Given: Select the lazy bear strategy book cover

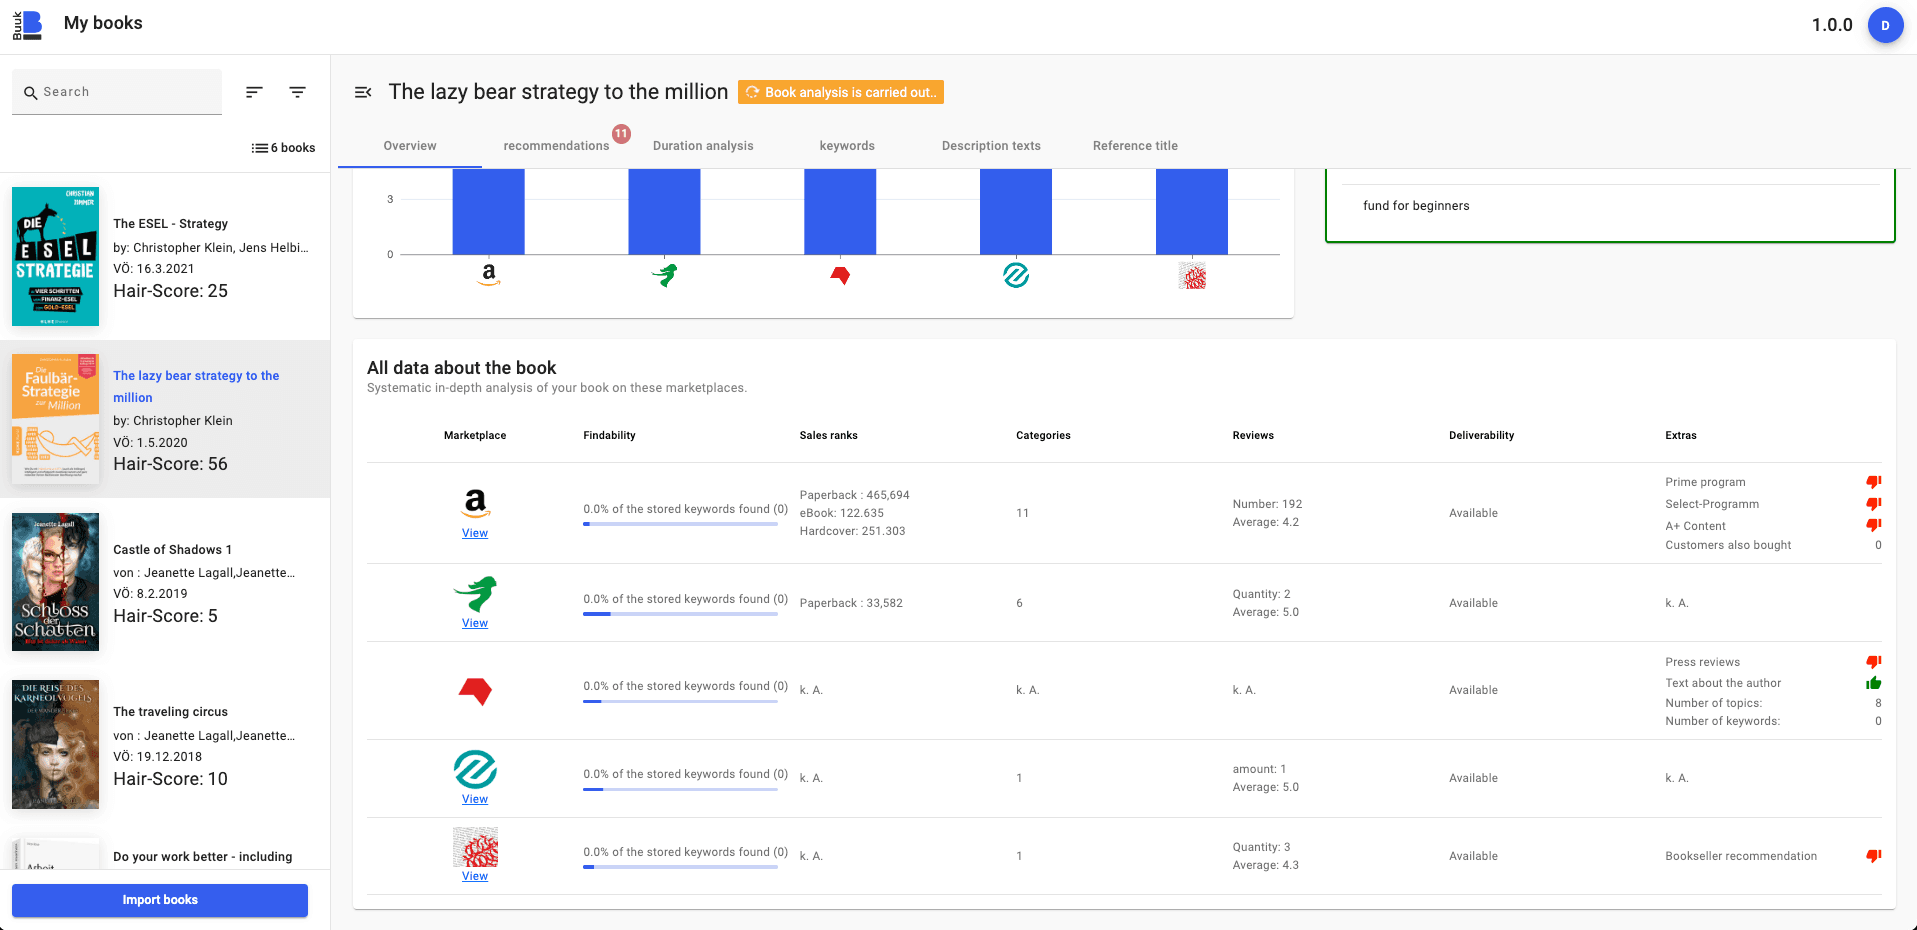Looking at the screenshot, I should 55,418.
